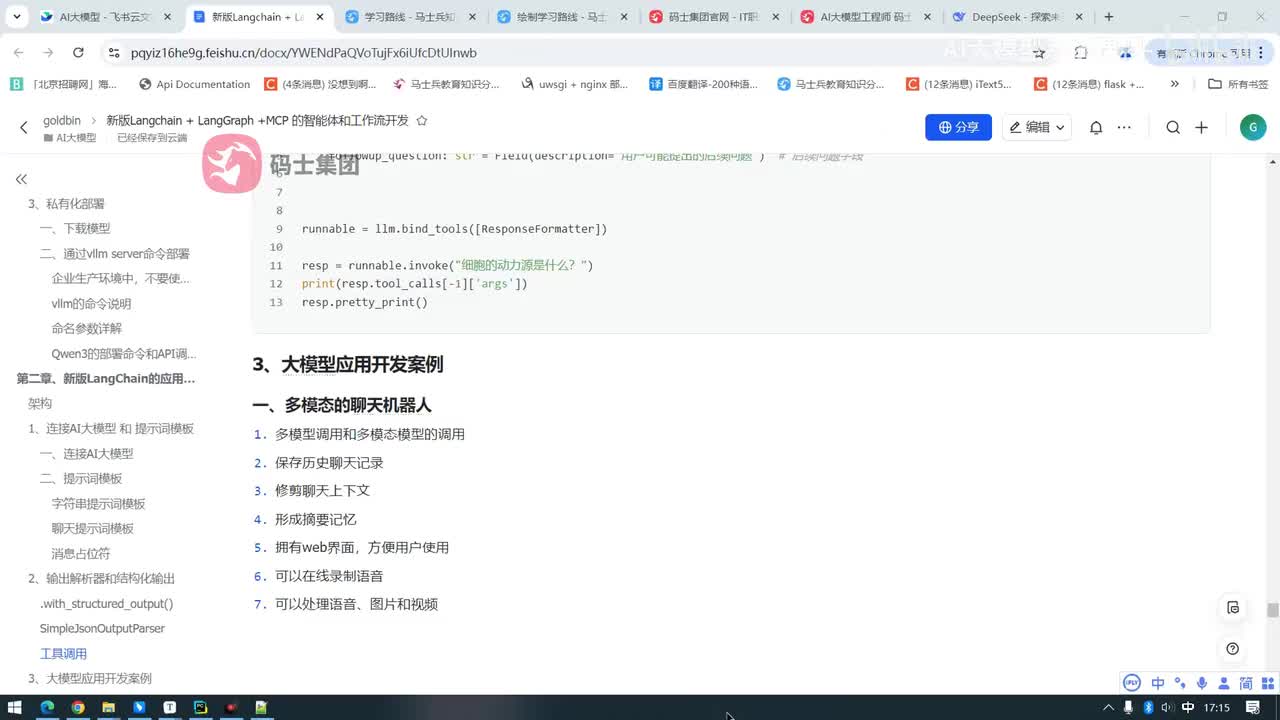Jump to outline item 一、下载模型
The width and height of the screenshot is (1280, 720).
tap(75, 228)
